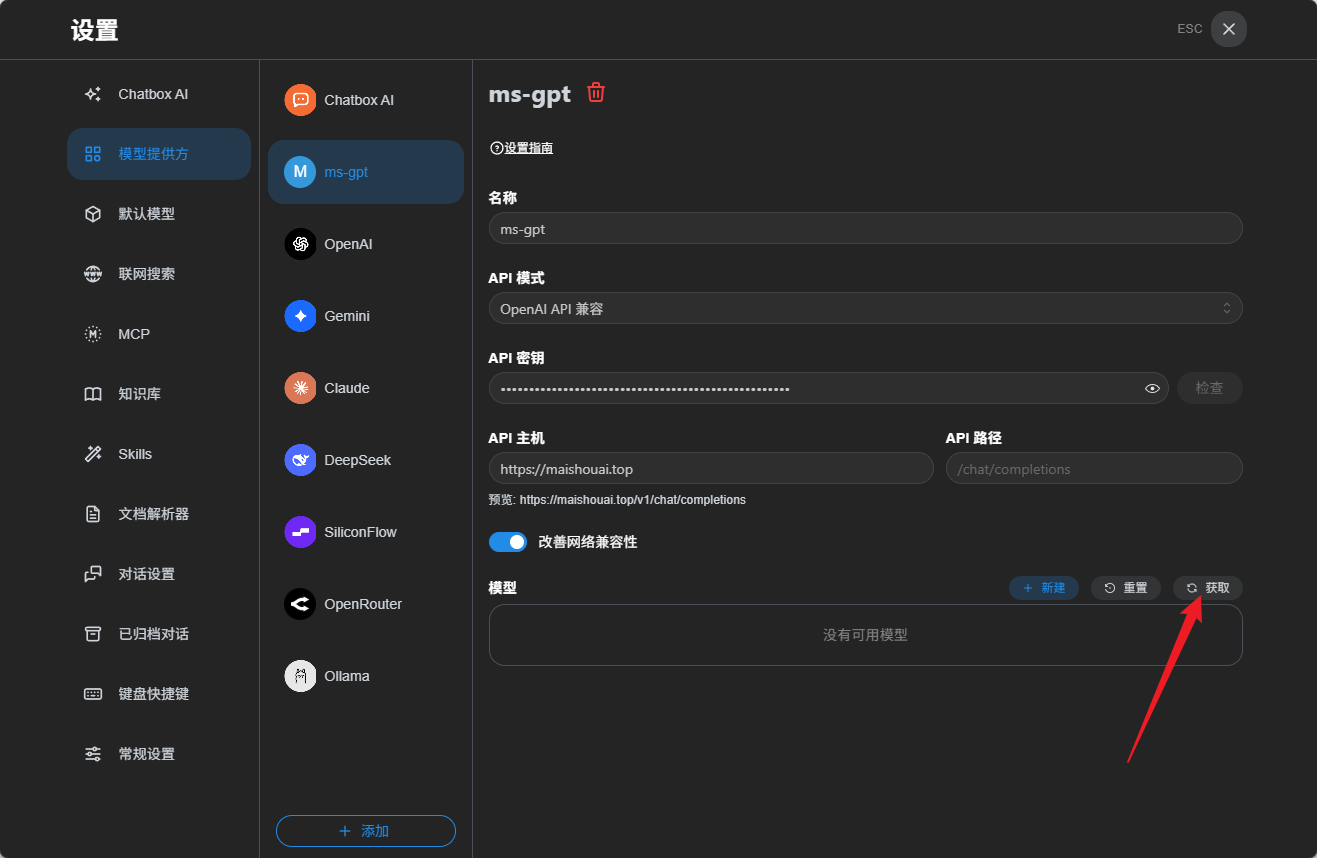Click the question mark icon by 设置指南

[x=496, y=148]
